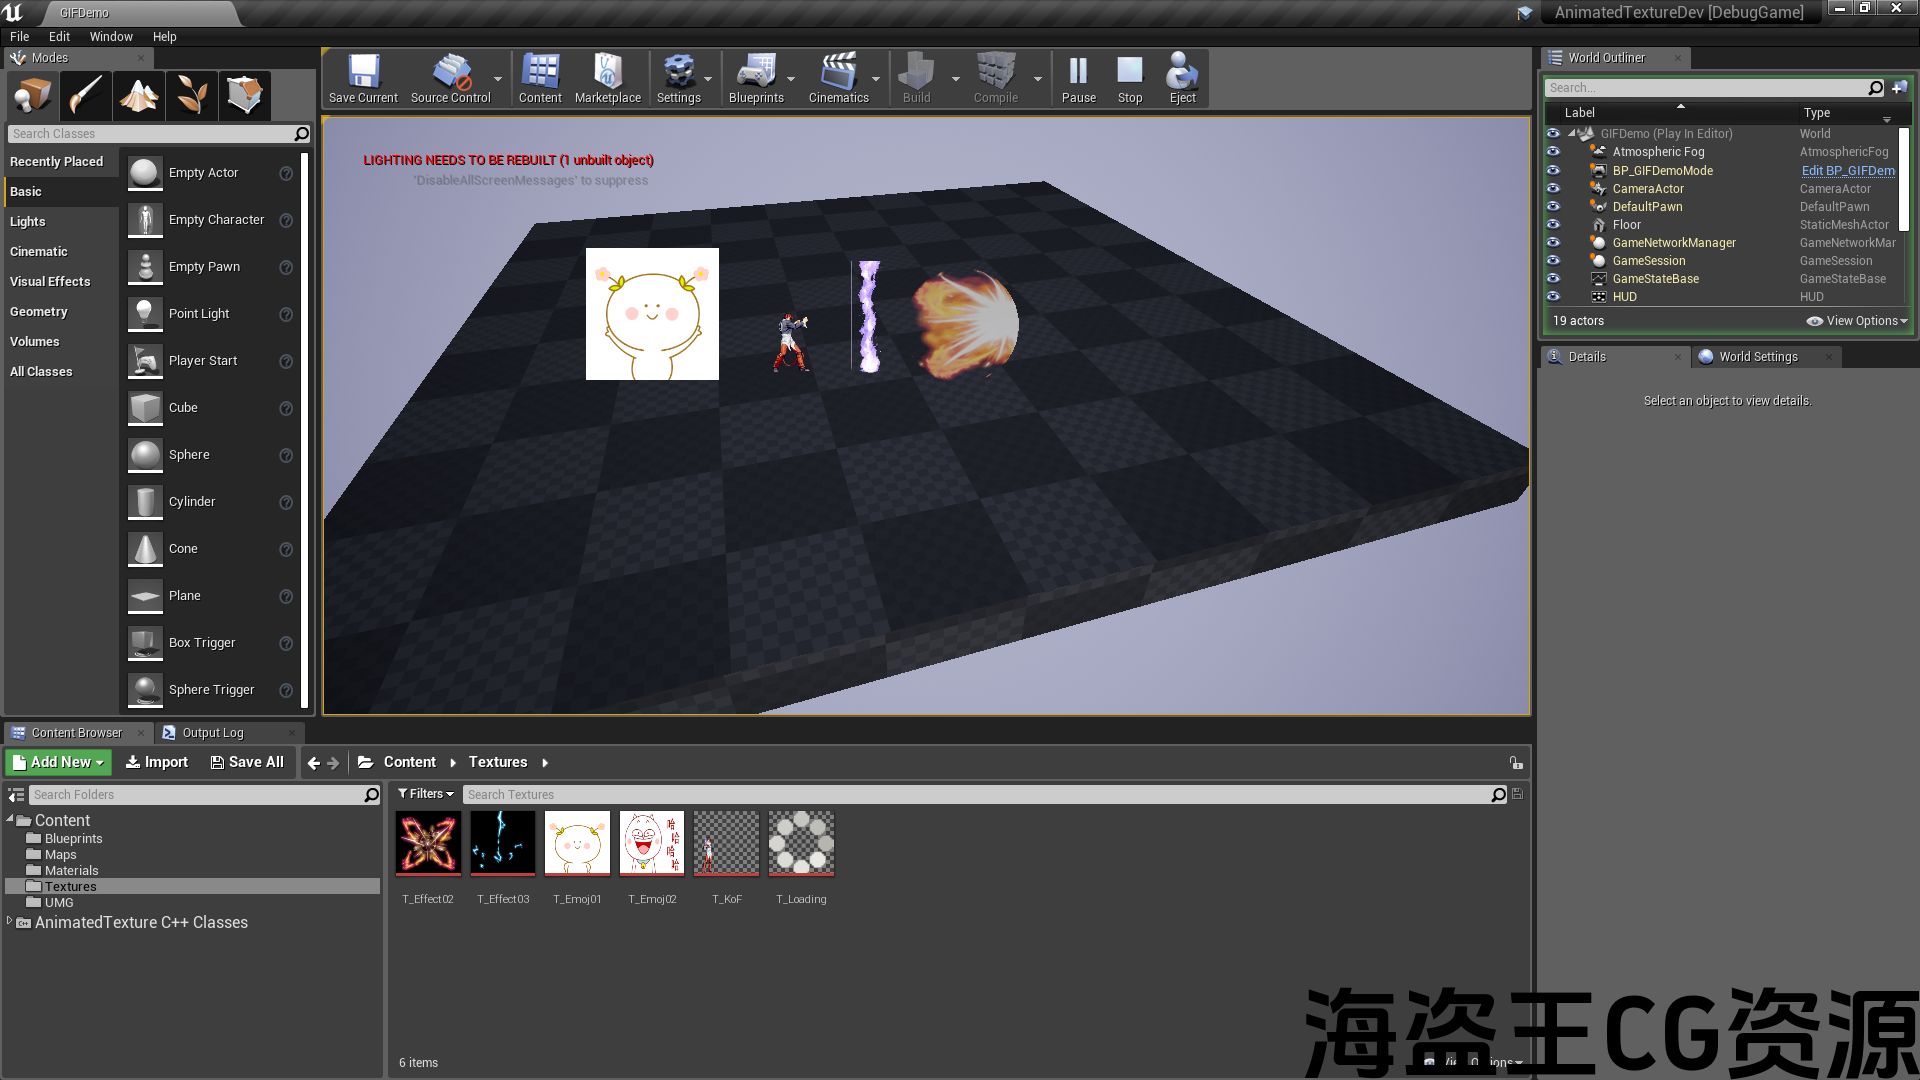Click the Save Current toolbar icon
The image size is (1920, 1080).
[363, 78]
